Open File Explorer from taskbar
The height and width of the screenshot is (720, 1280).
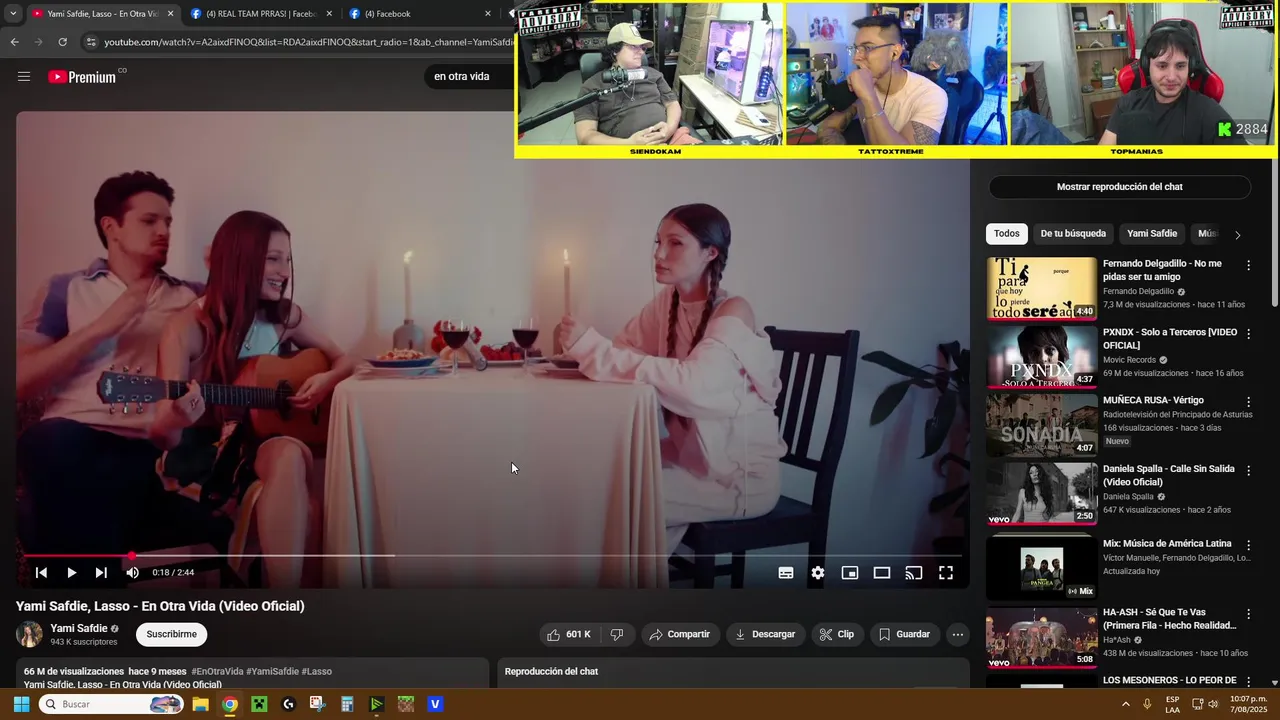pyautogui.click(x=200, y=704)
